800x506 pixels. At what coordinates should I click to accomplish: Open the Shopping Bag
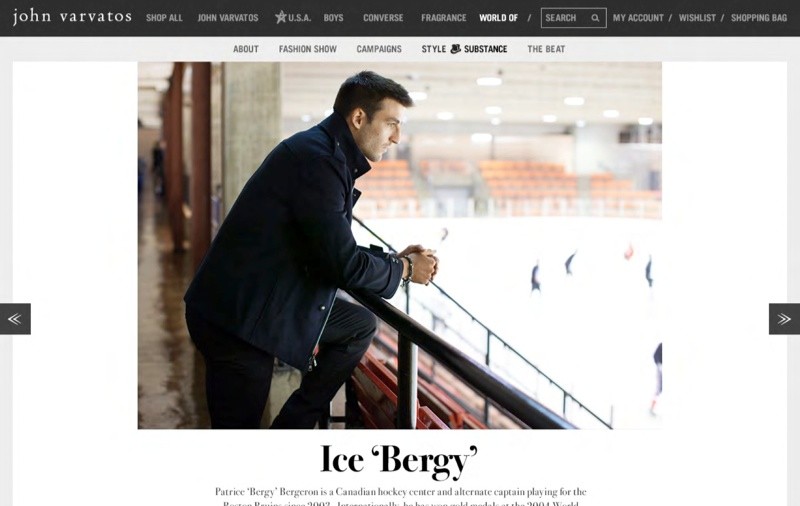[x=759, y=18]
